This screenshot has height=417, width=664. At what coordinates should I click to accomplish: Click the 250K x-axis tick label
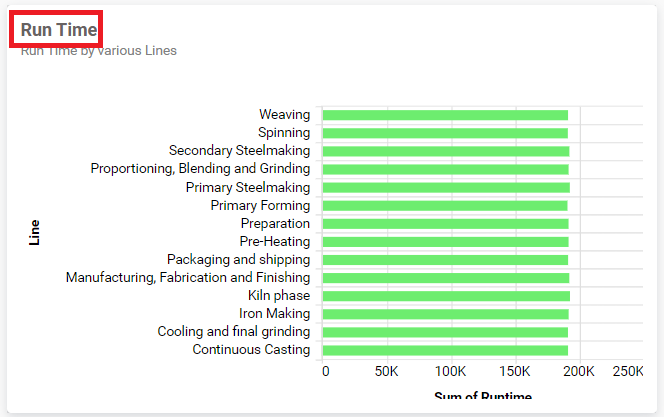(628, 372)
